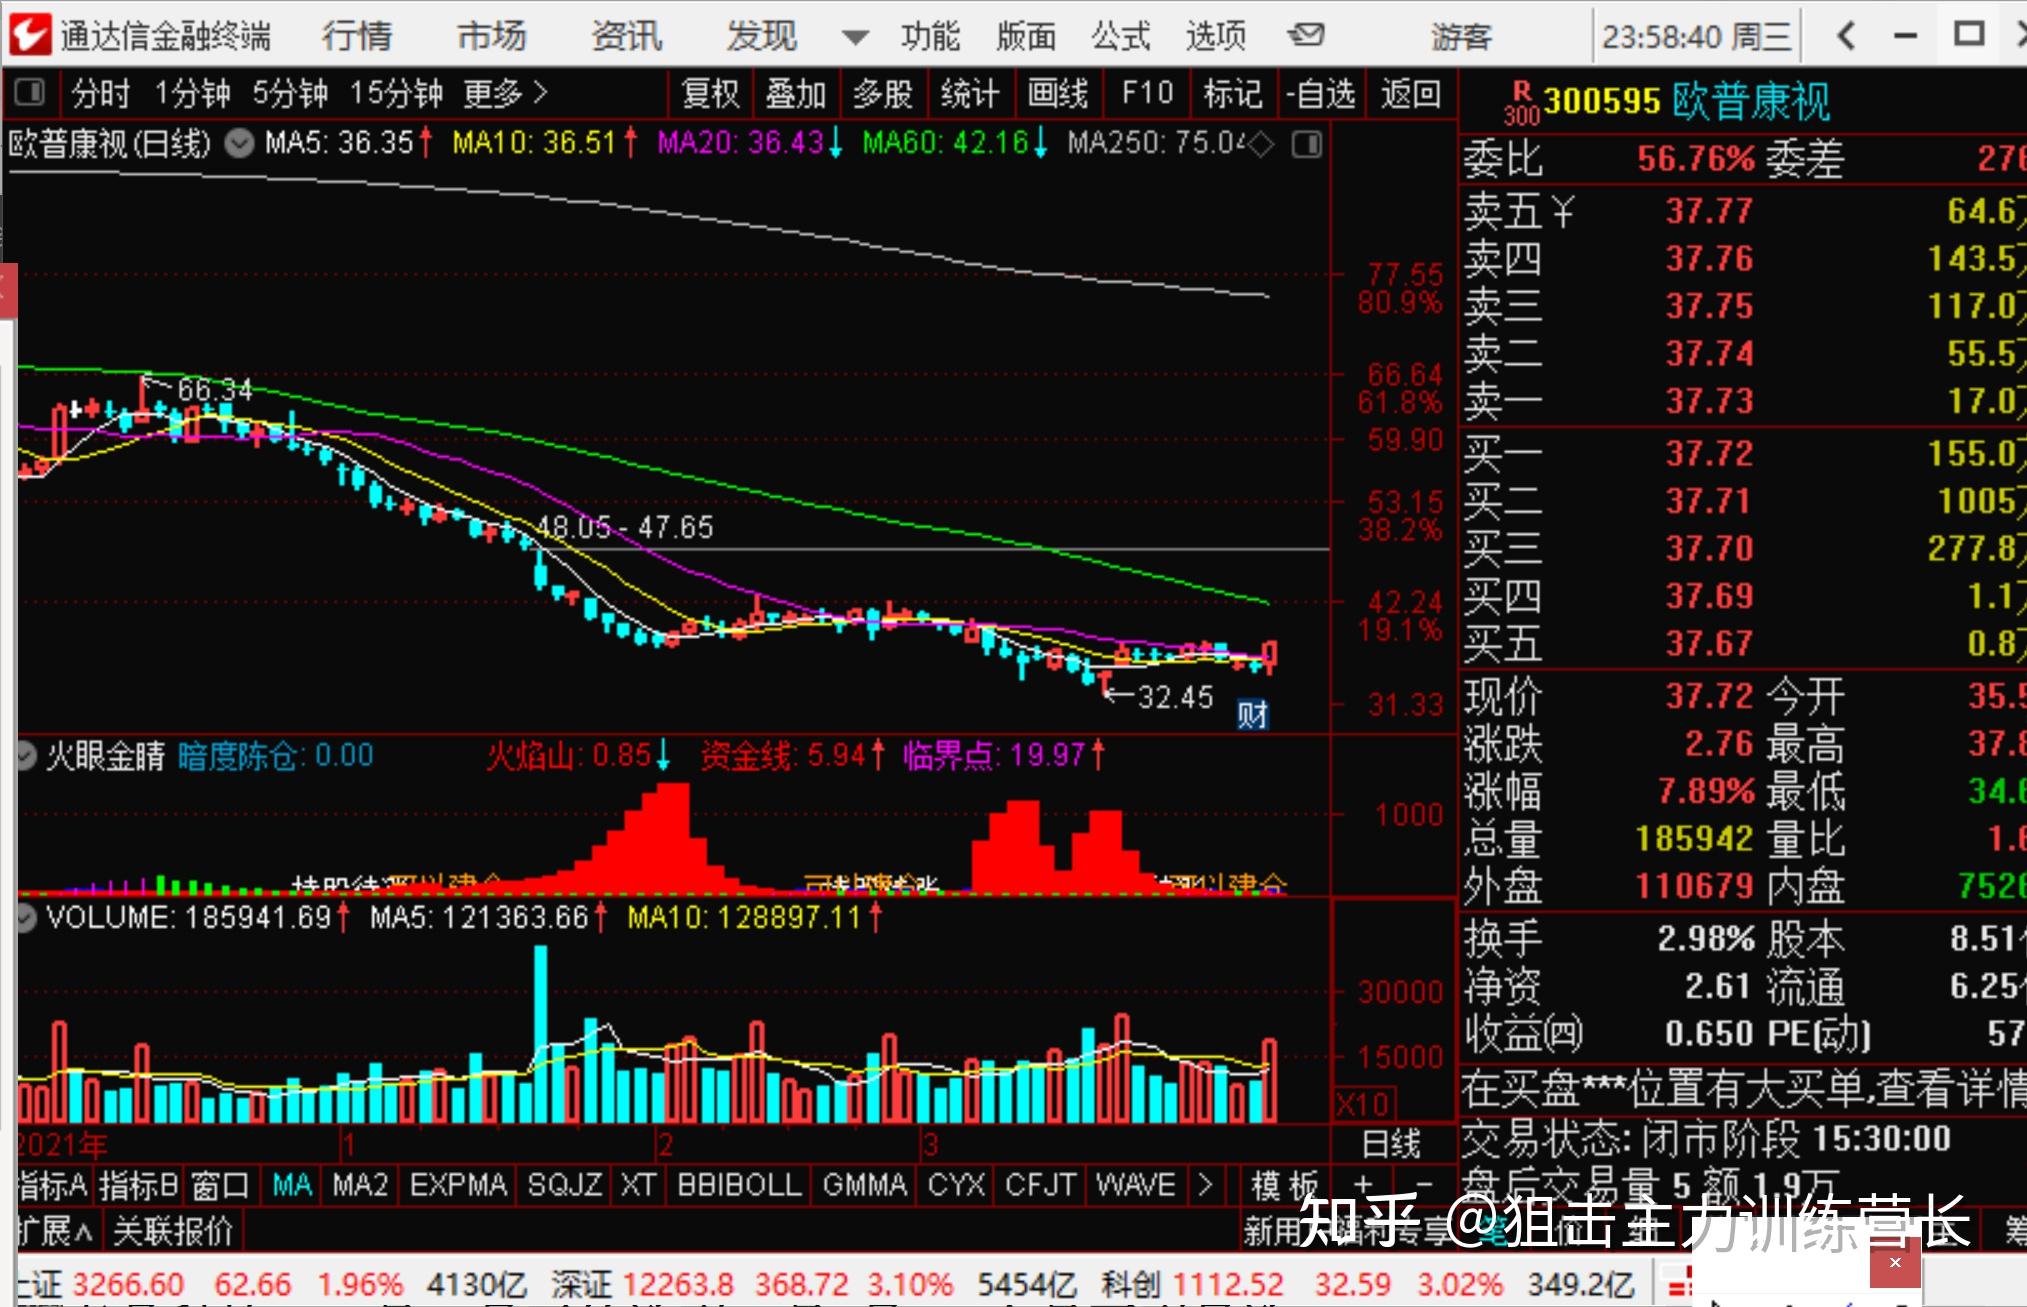
Task: Click the R 300 badge before stock code
Action: point(1522,104)
